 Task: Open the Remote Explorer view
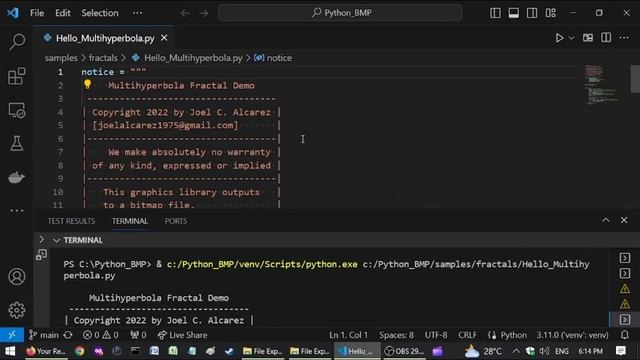pos(17,110)
